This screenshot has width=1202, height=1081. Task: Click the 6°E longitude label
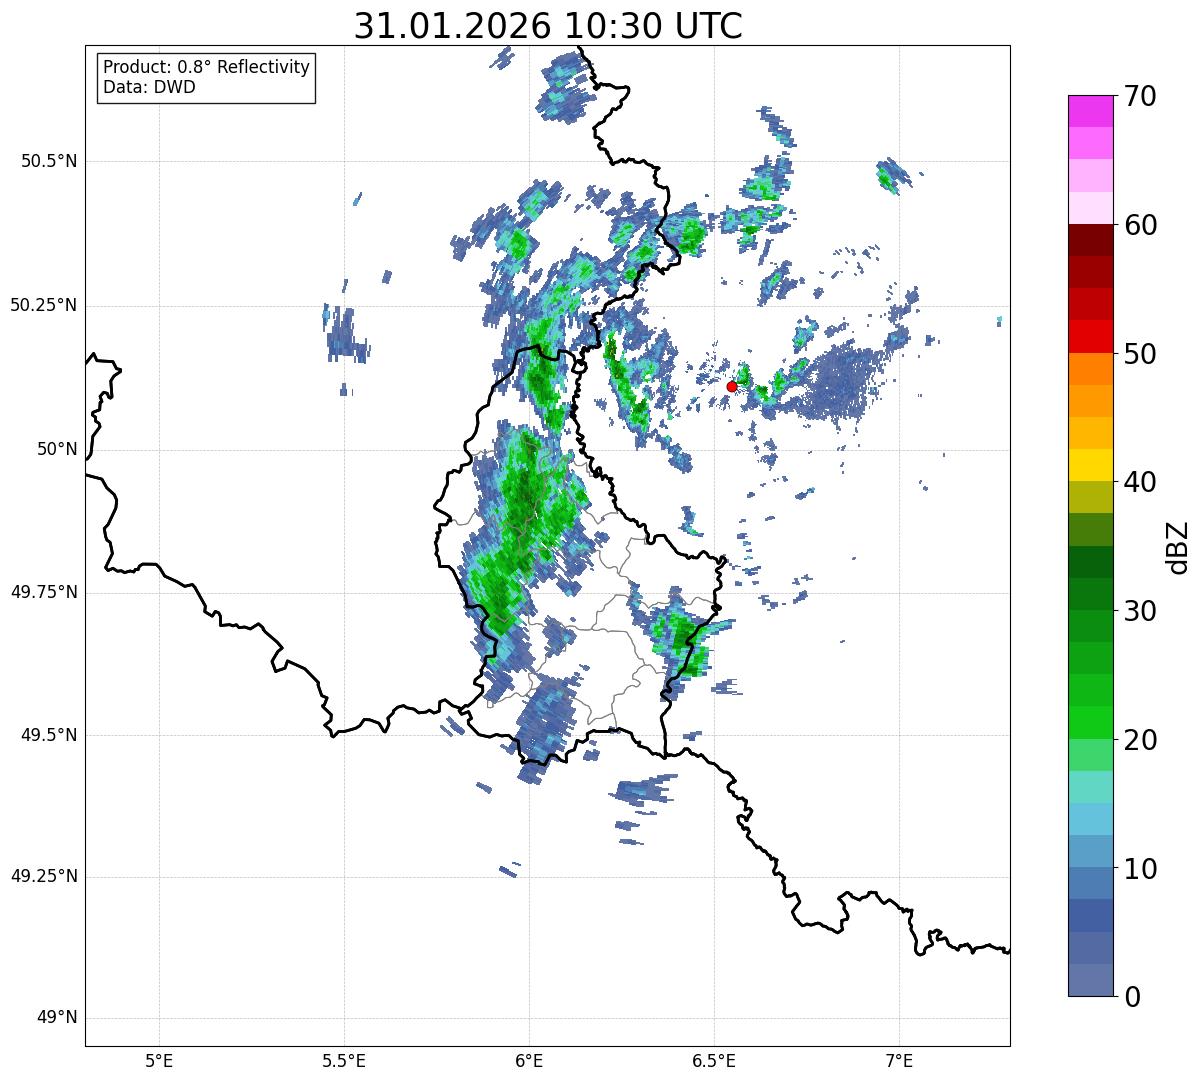point(529,1061)
